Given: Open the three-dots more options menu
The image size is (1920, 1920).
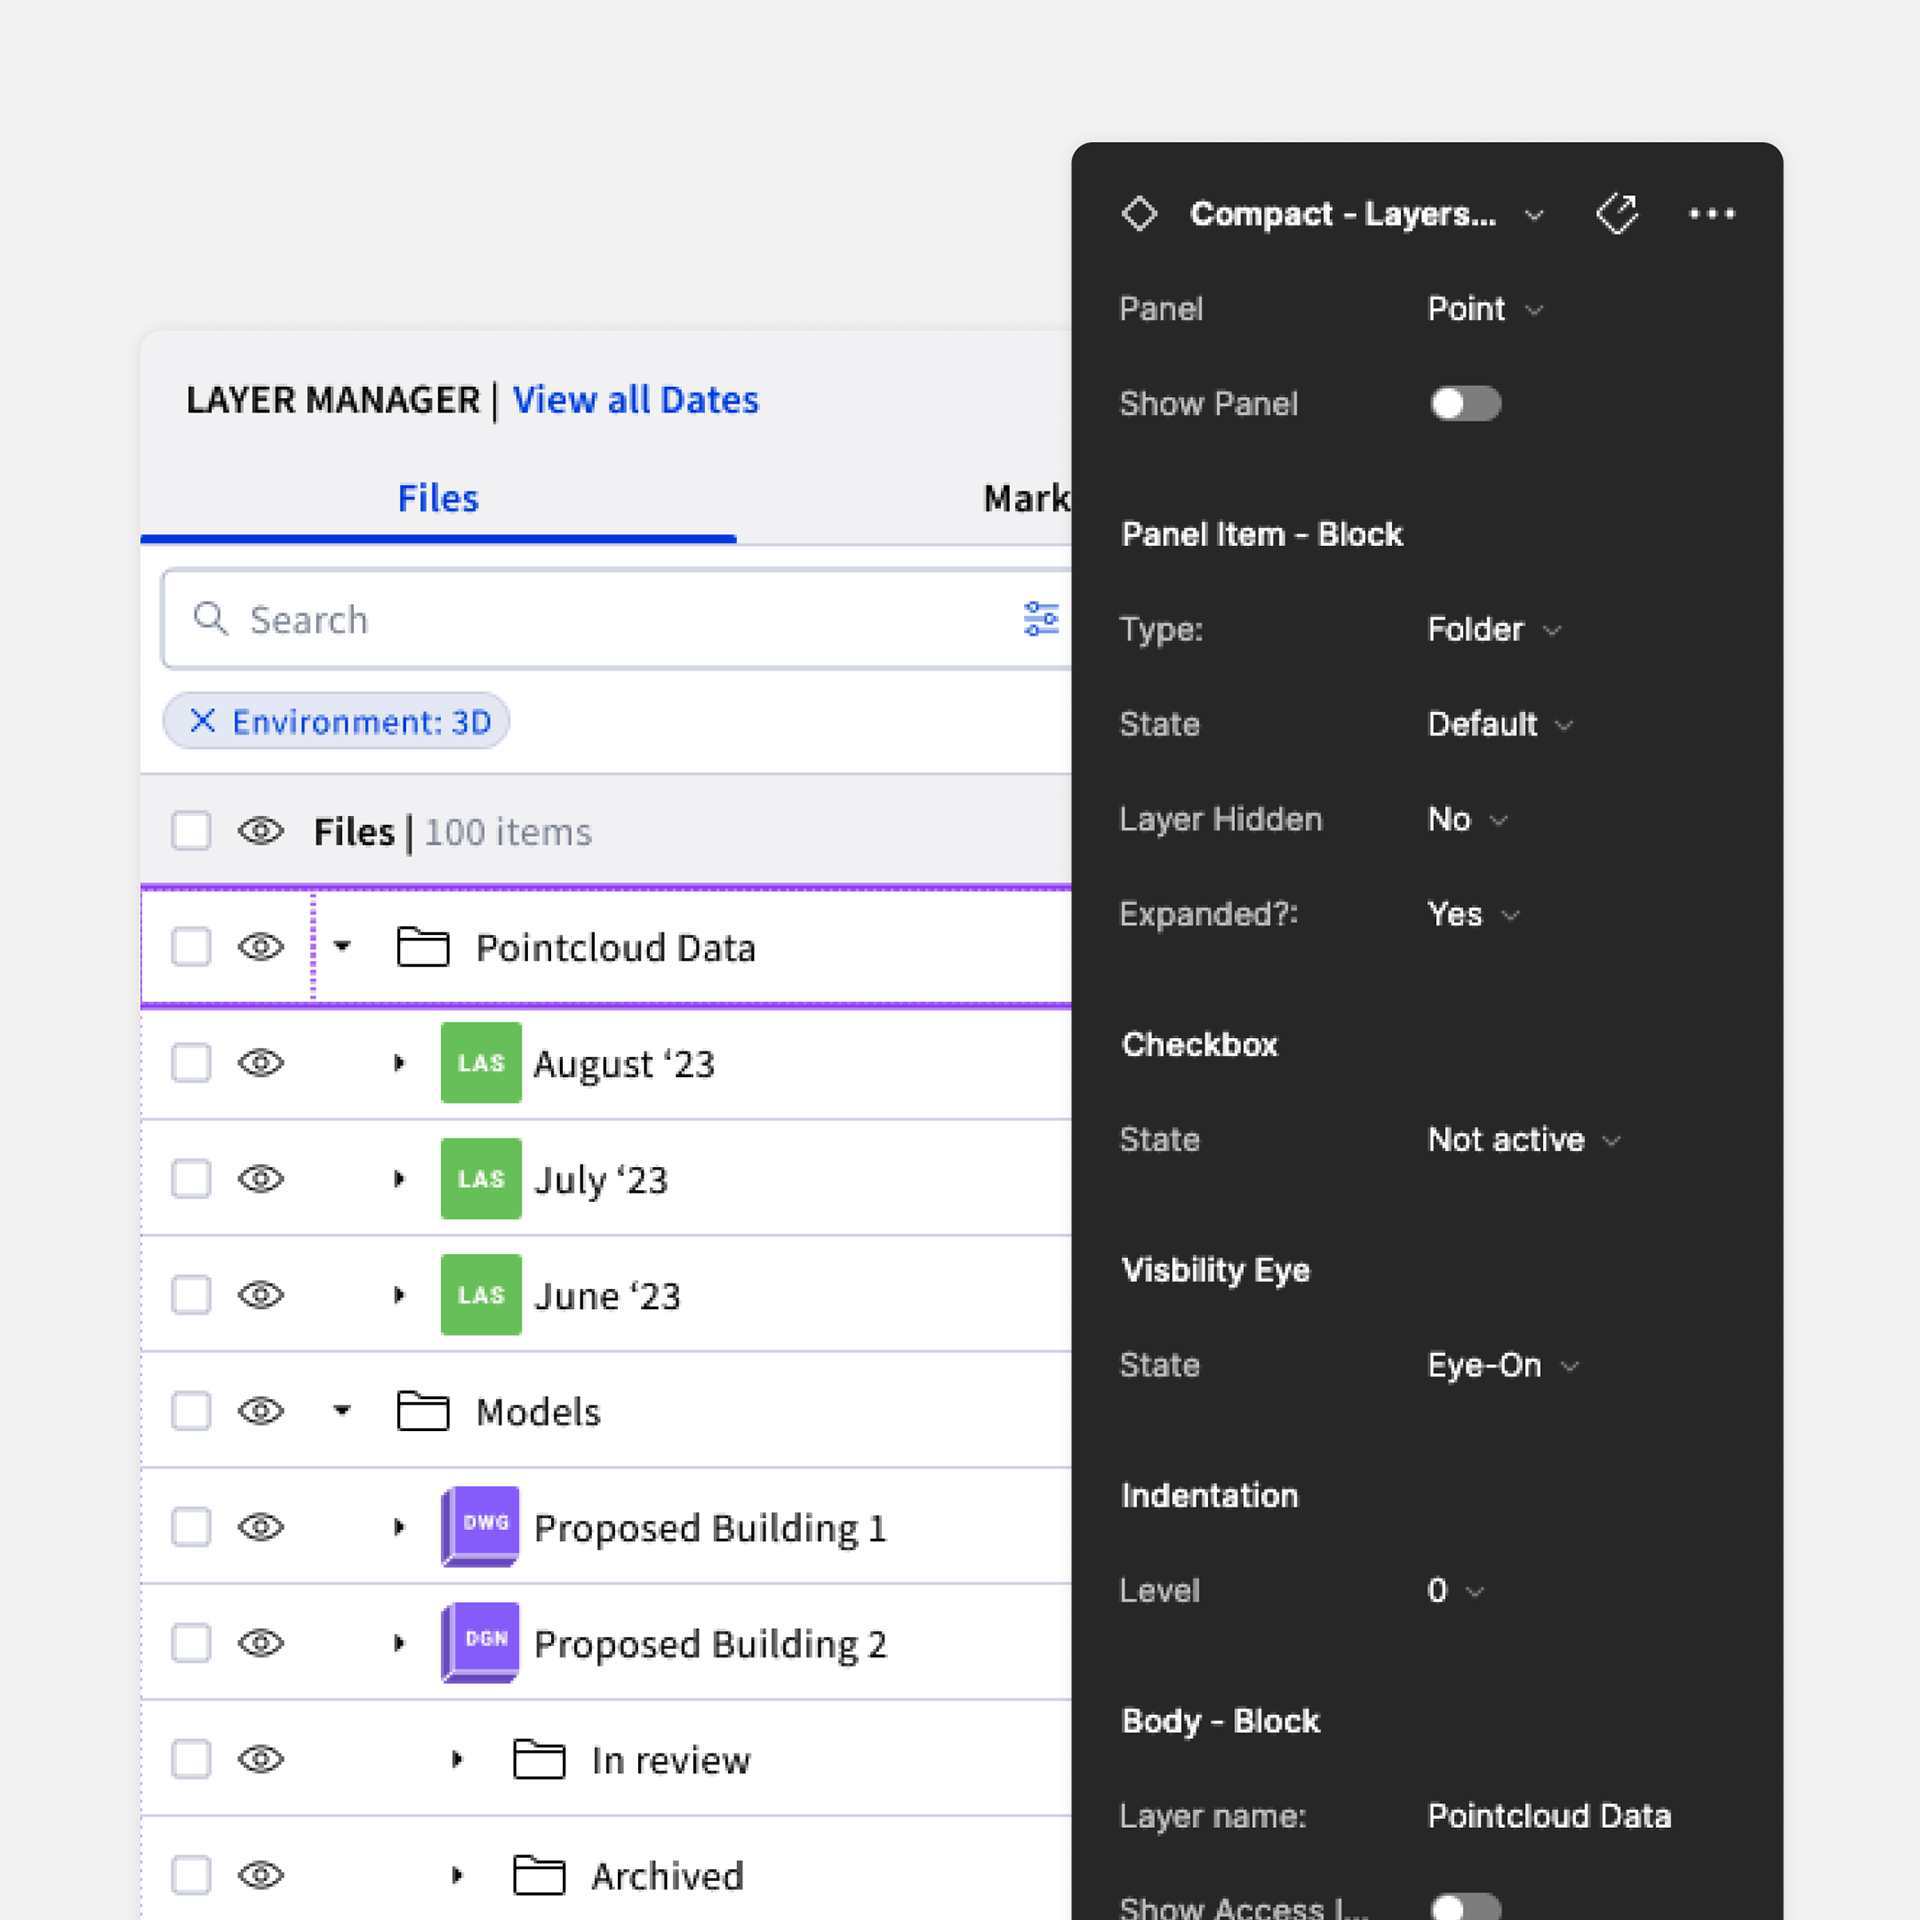Looking at the screenshot, I should tap(1711, 214).
